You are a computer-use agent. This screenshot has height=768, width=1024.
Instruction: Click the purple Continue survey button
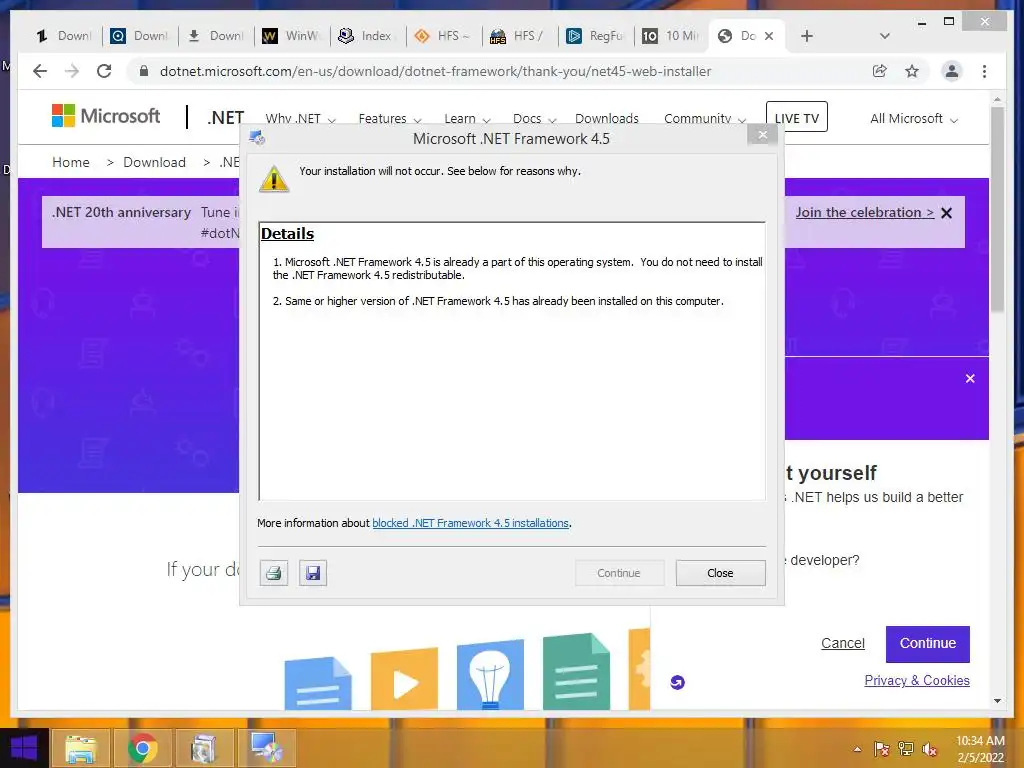pyautogui.click(x=927, y=643)
